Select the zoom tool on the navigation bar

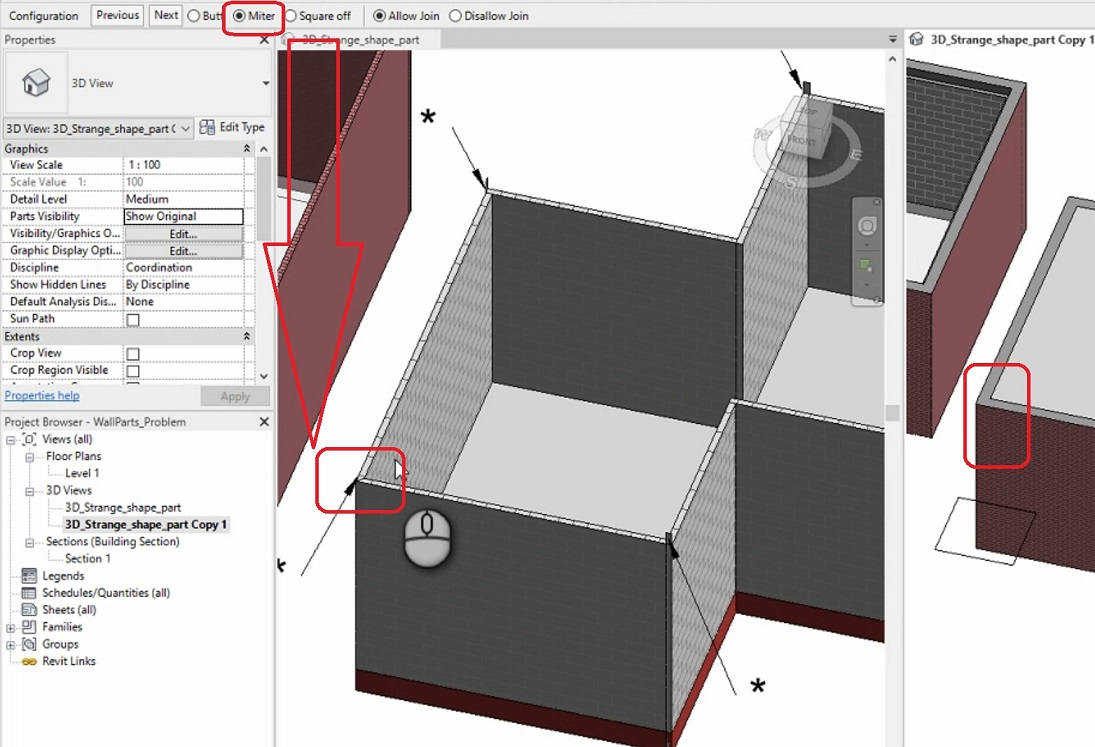866,263
